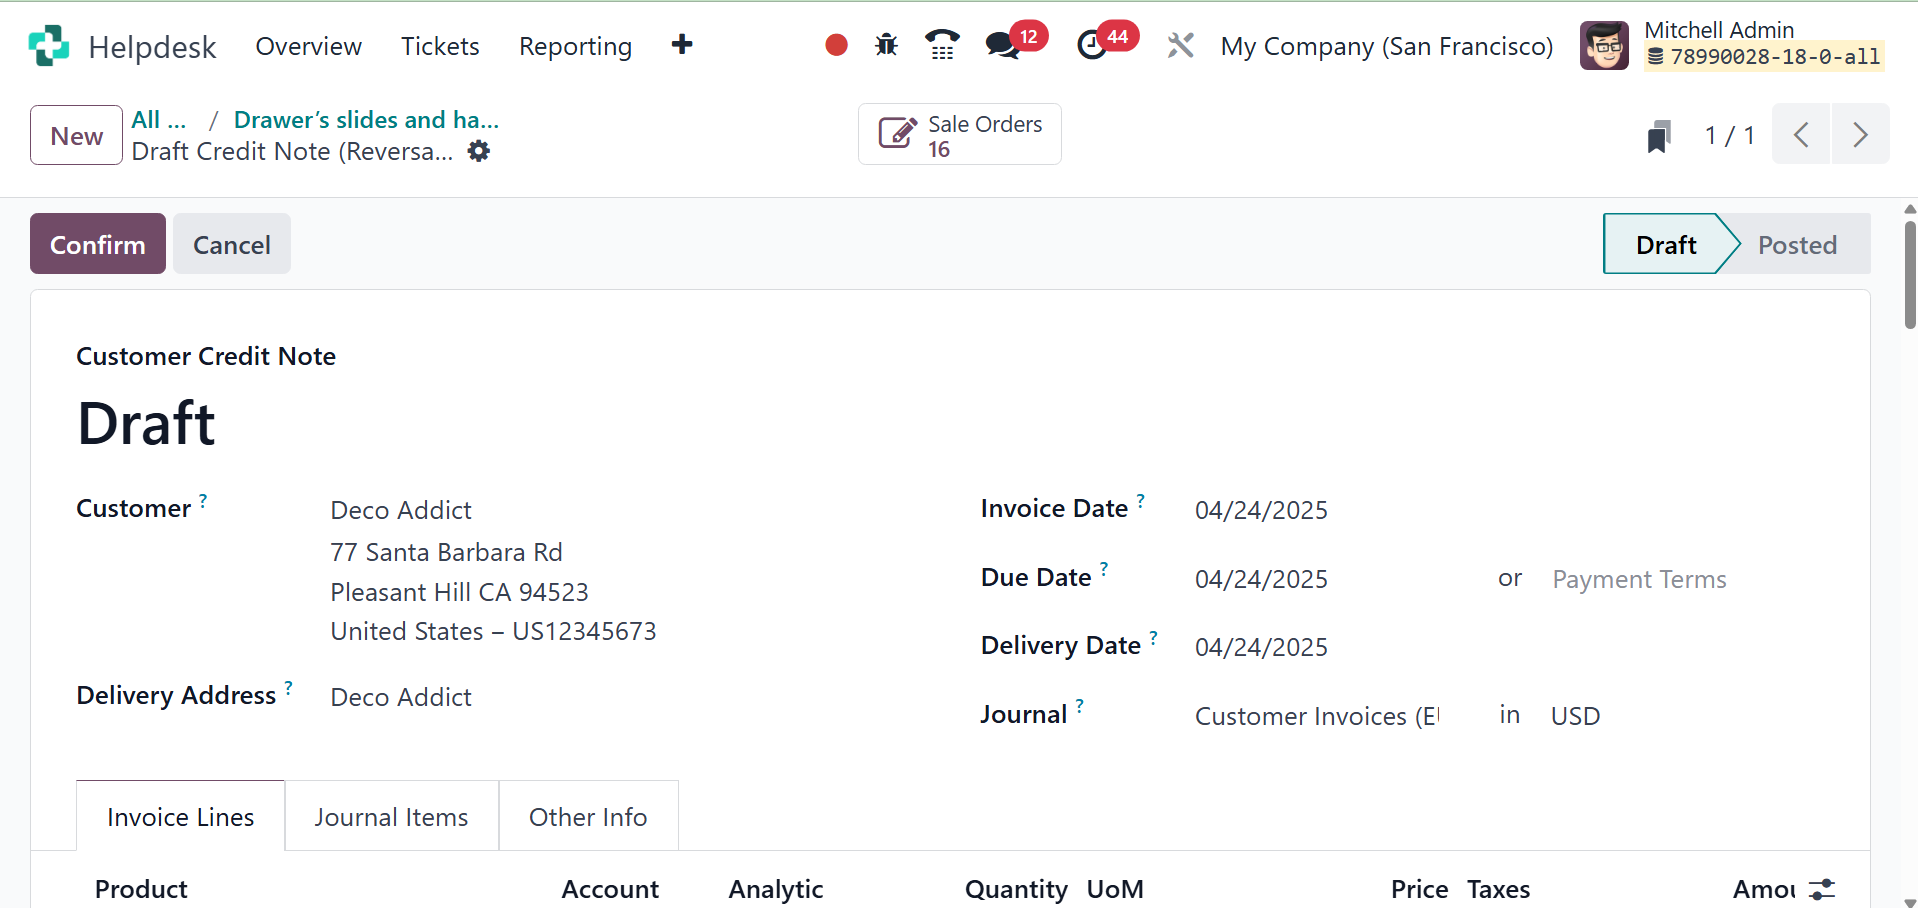The image size is (1918, 908).
Task: Click the red recording indicator icon
Action: [836, 45]
